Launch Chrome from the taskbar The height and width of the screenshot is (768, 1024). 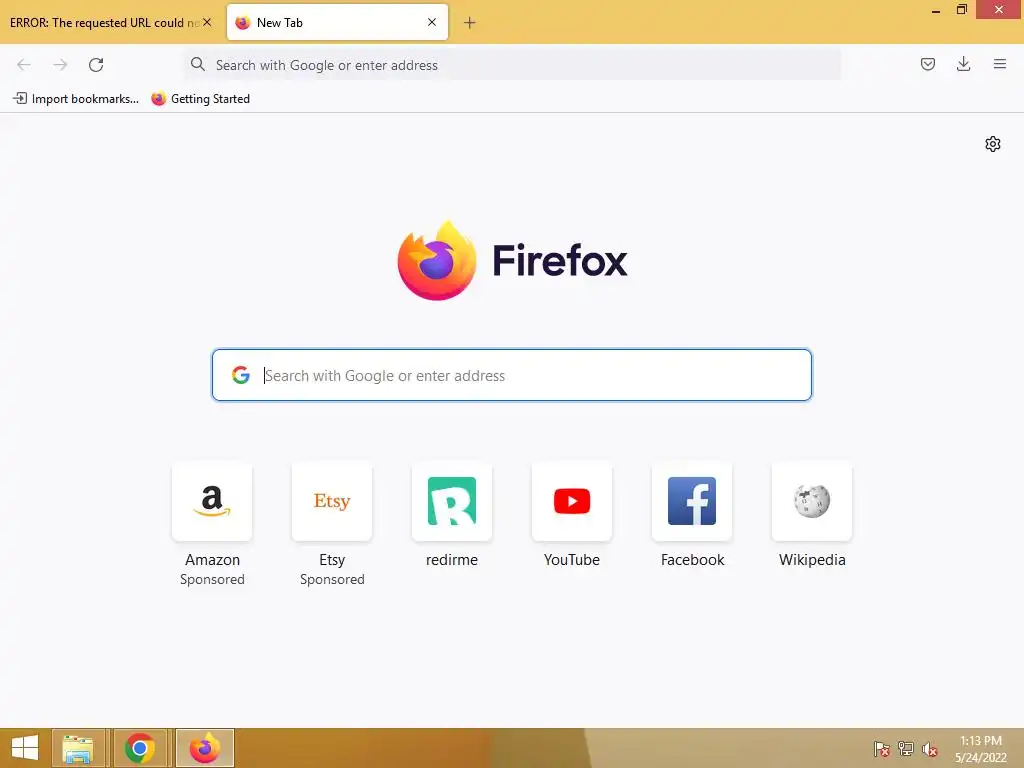140,748
